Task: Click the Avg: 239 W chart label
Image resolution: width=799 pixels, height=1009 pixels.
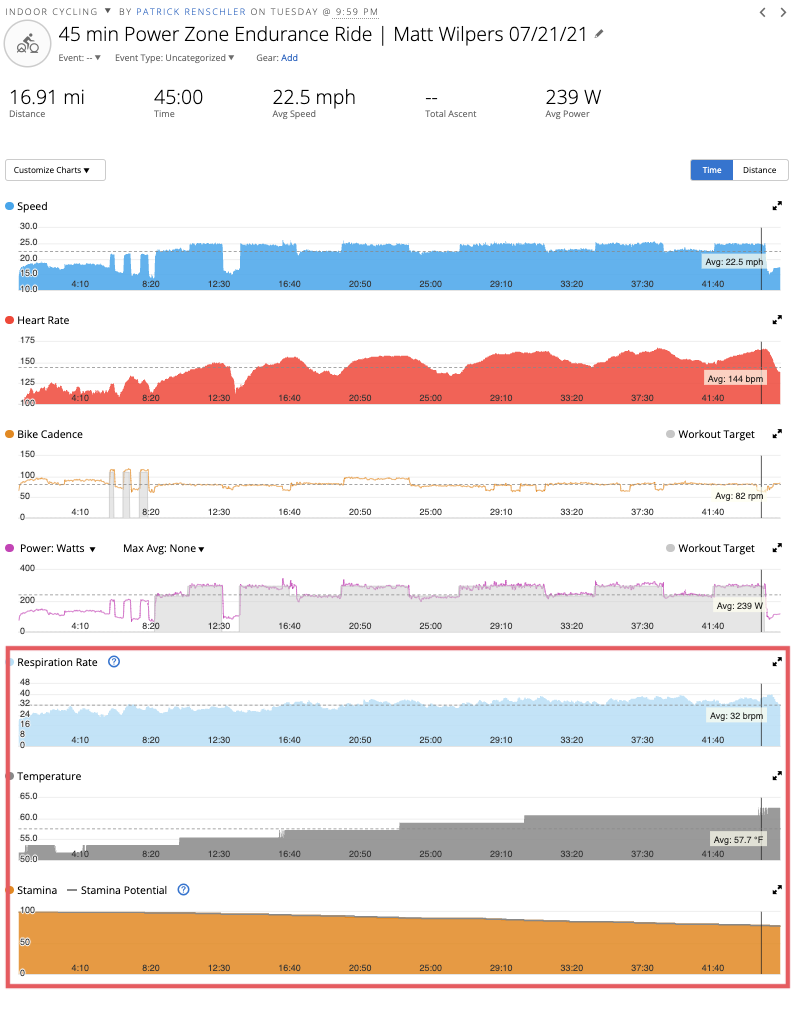Action: (739, 606)
